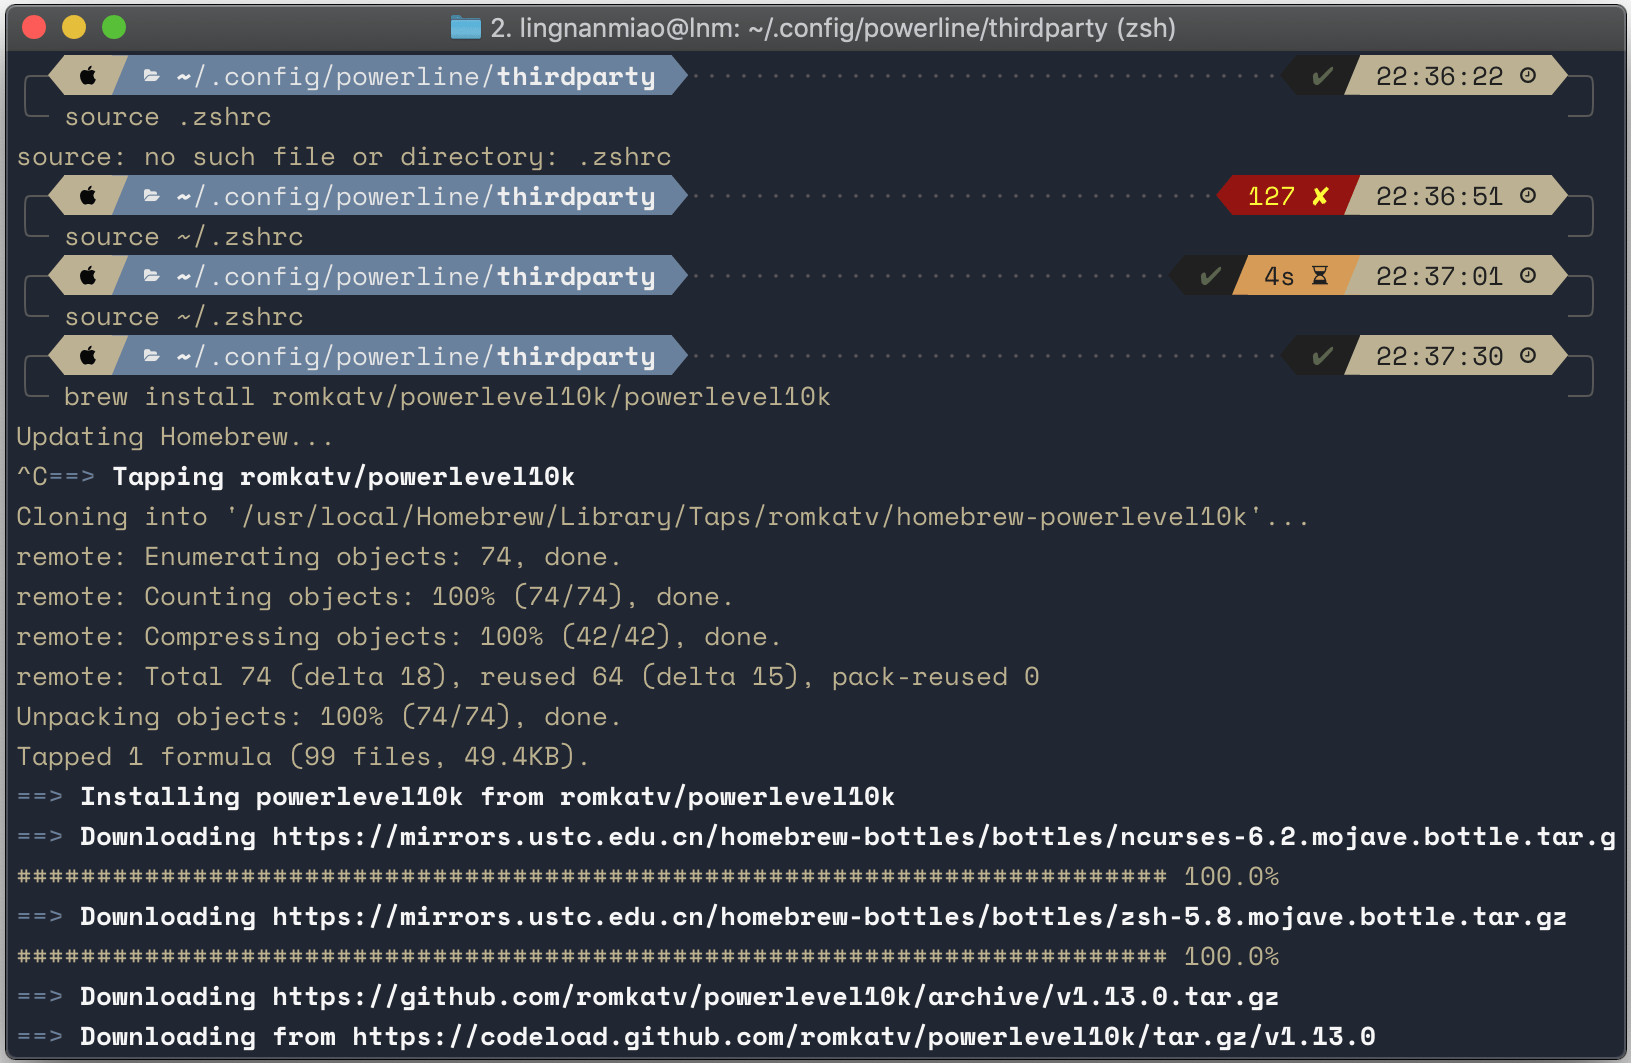1631x1063 pixels.
Task: Click the 'brew install romkatv/powerlevel10k' command text
Action: click(447, 397)
